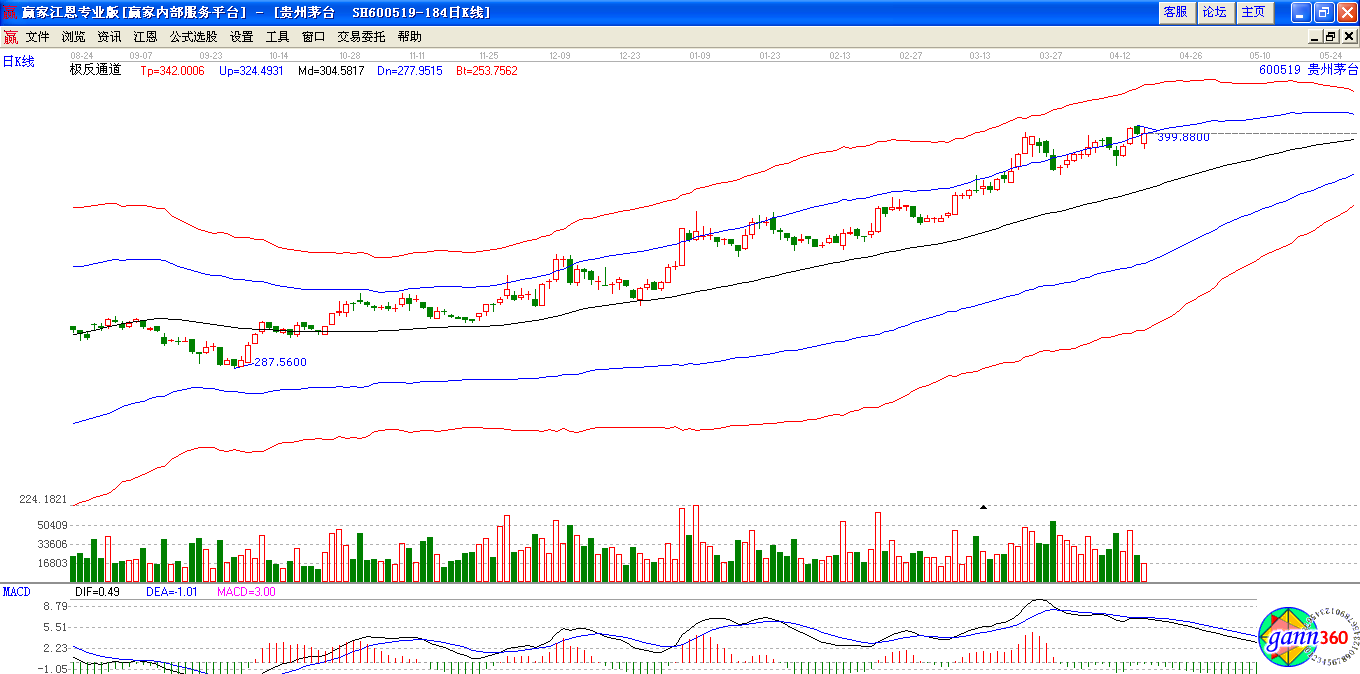
Task: Click the 极反通道 indicator name
Action: tap(95, 70)
